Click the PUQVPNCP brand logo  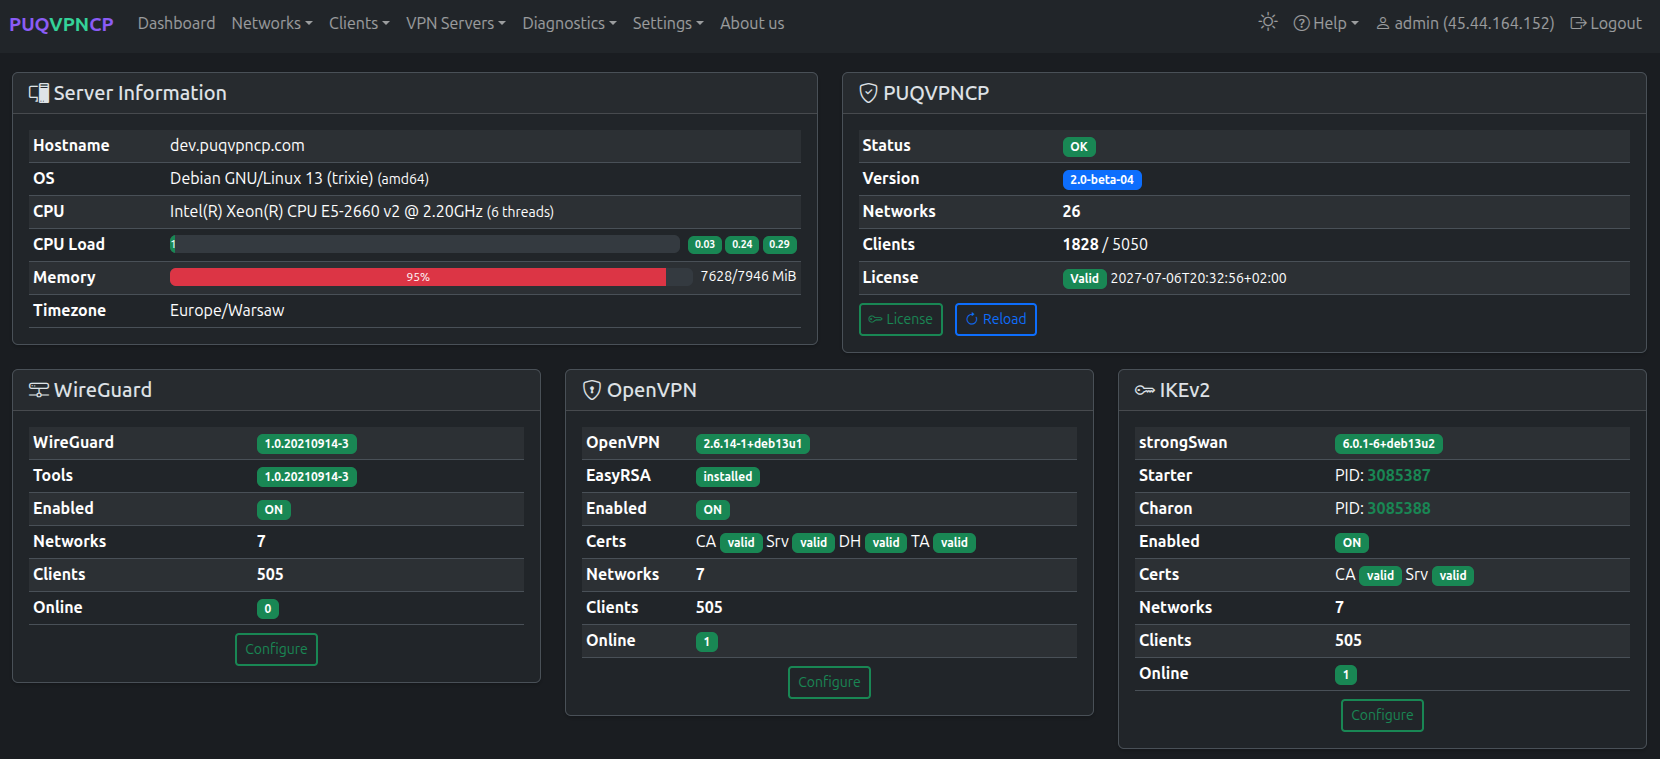[x=61, y=24]
